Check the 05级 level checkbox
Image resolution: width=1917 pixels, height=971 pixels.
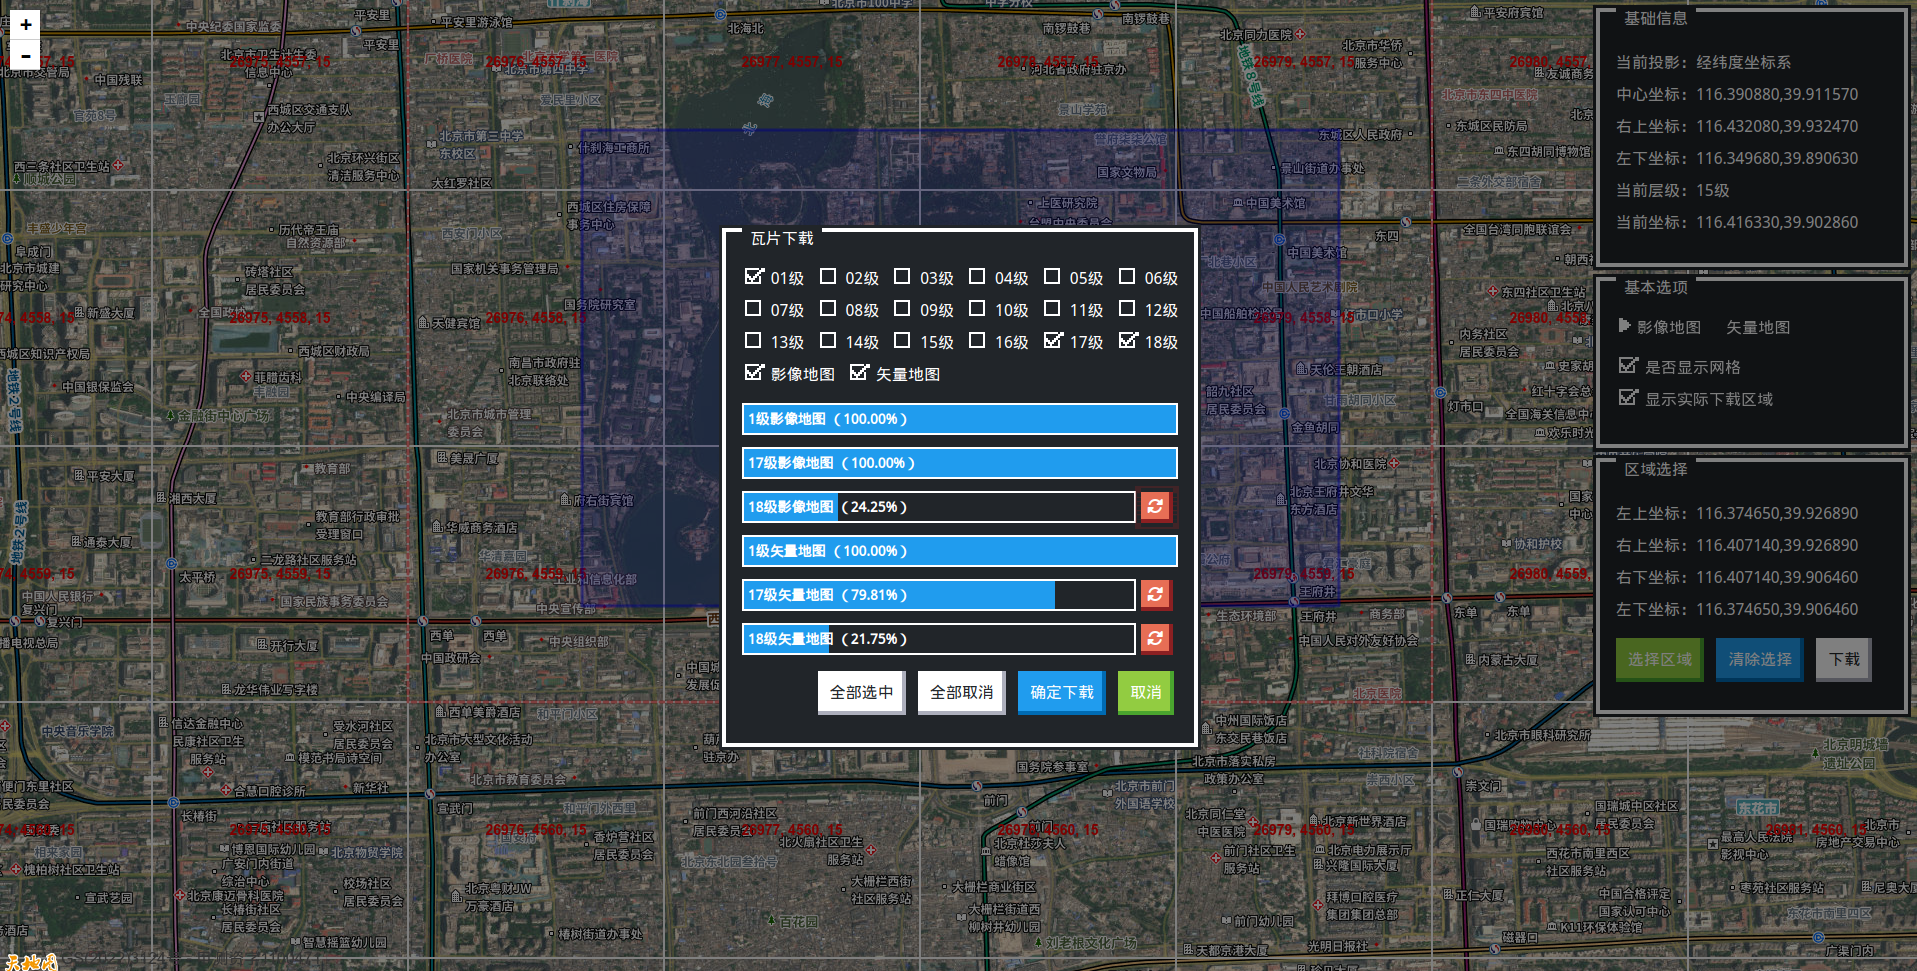1052,276
